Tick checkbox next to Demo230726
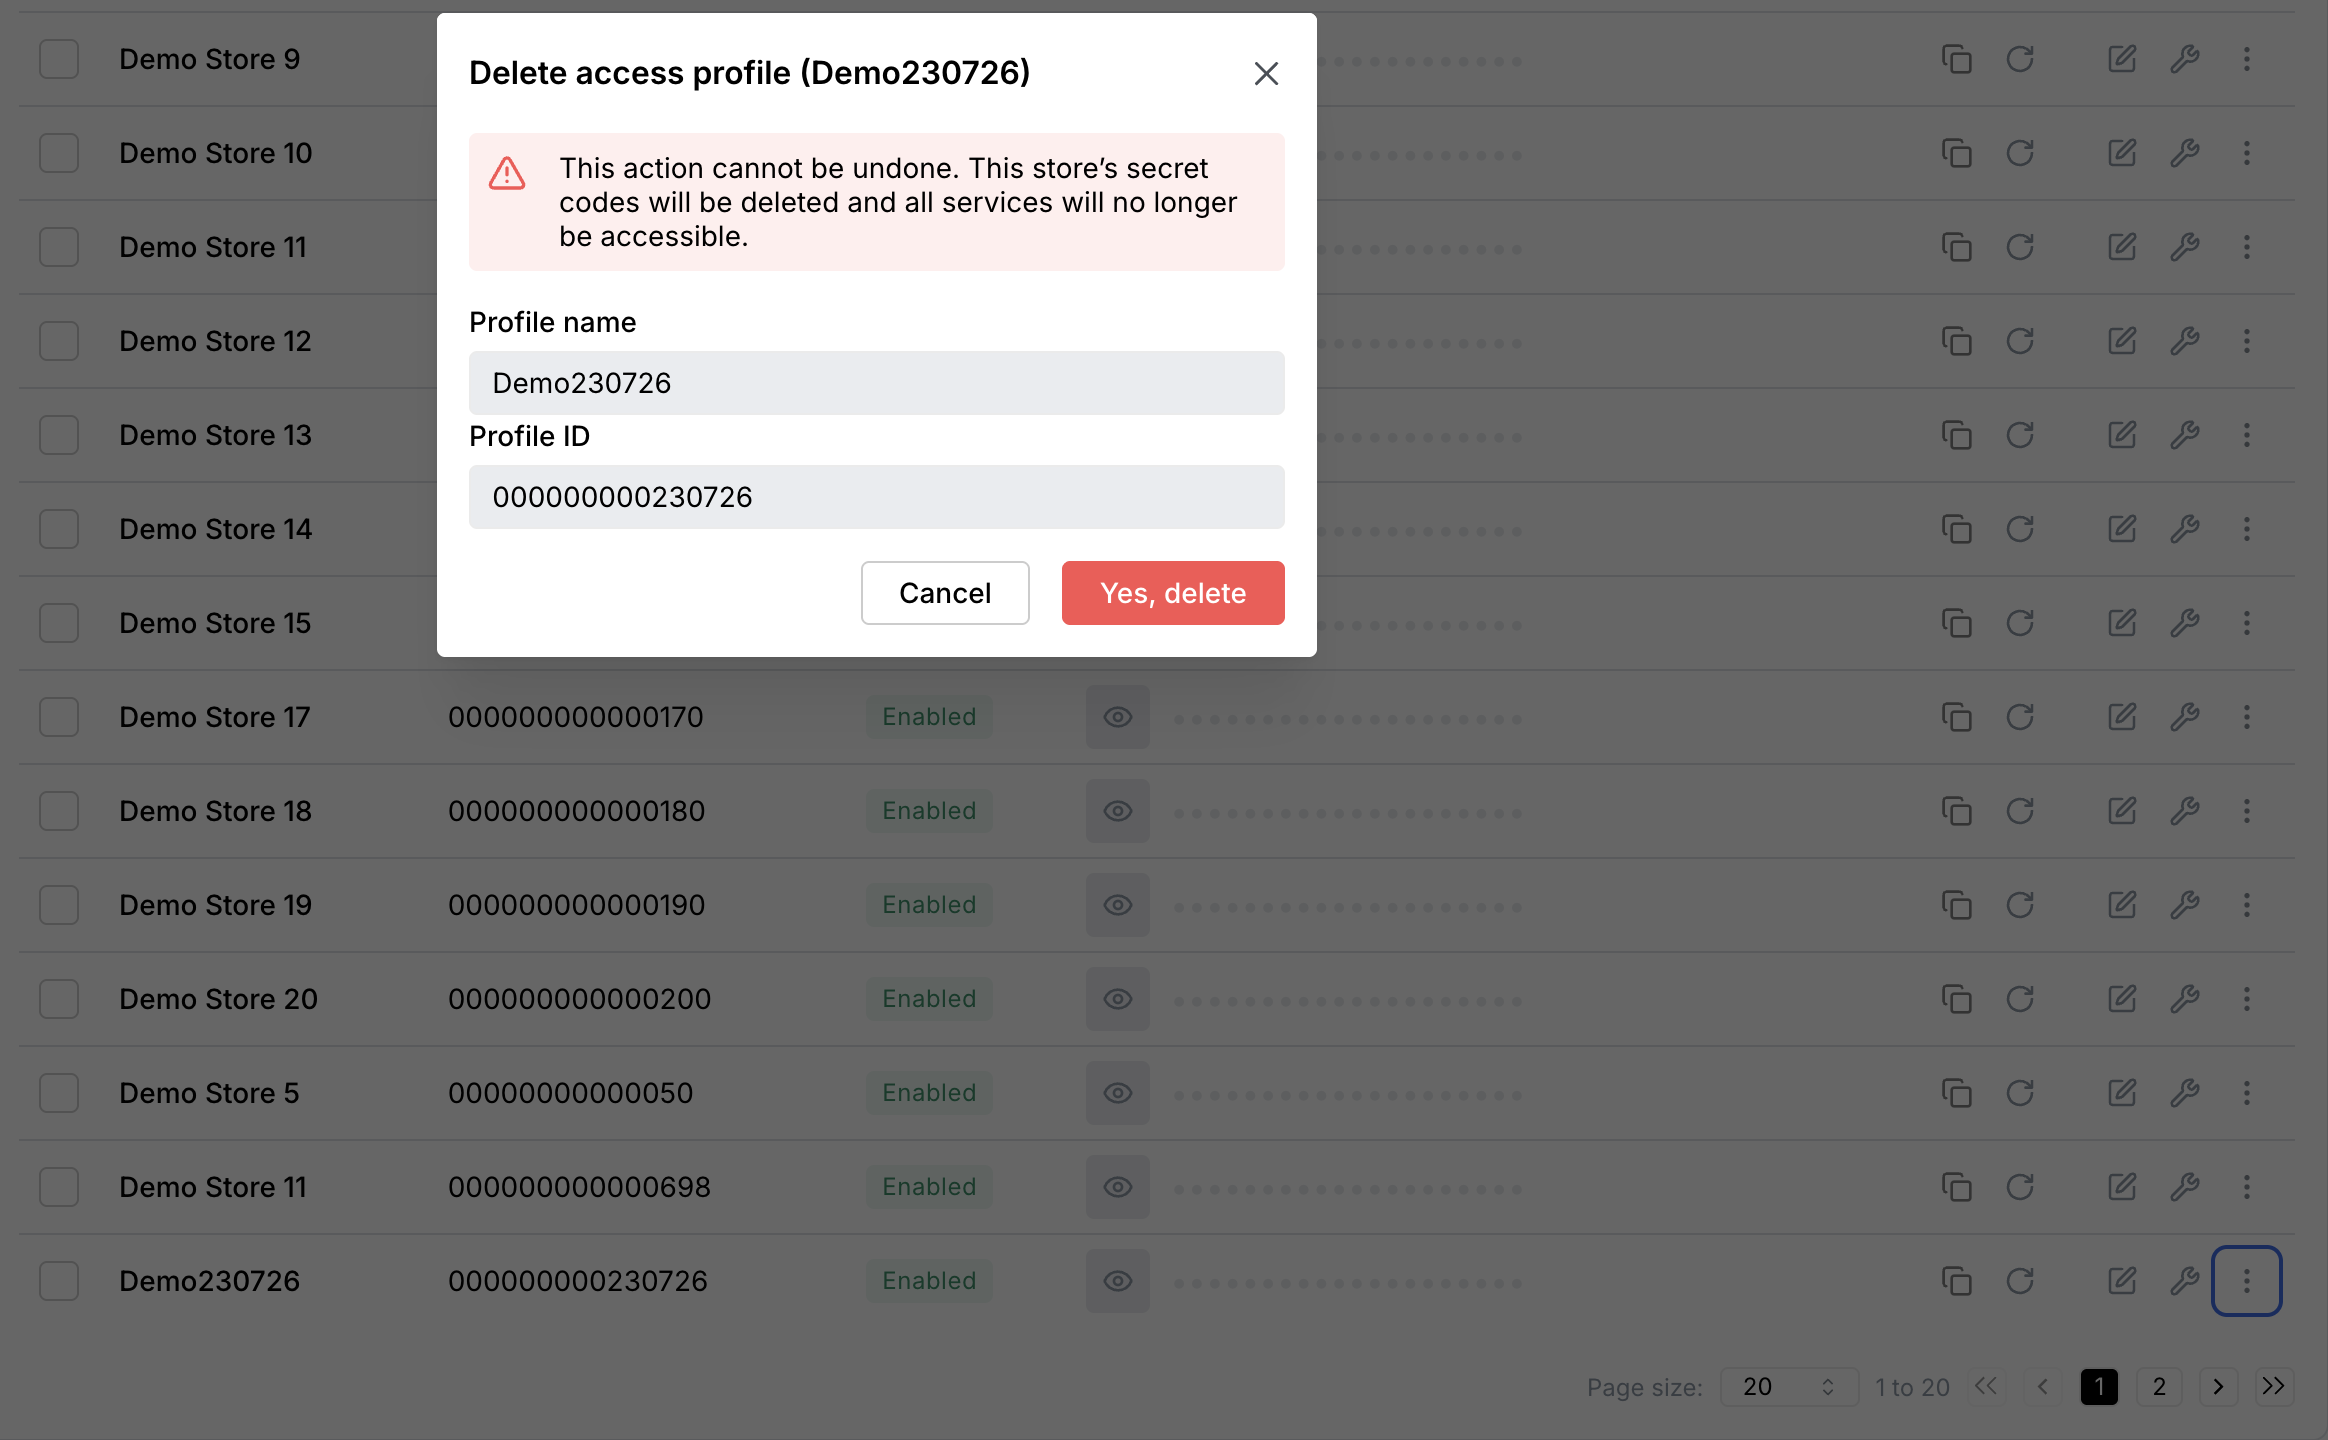The width and height of the screenshot is (2328, 1440). pos(59,1281)
